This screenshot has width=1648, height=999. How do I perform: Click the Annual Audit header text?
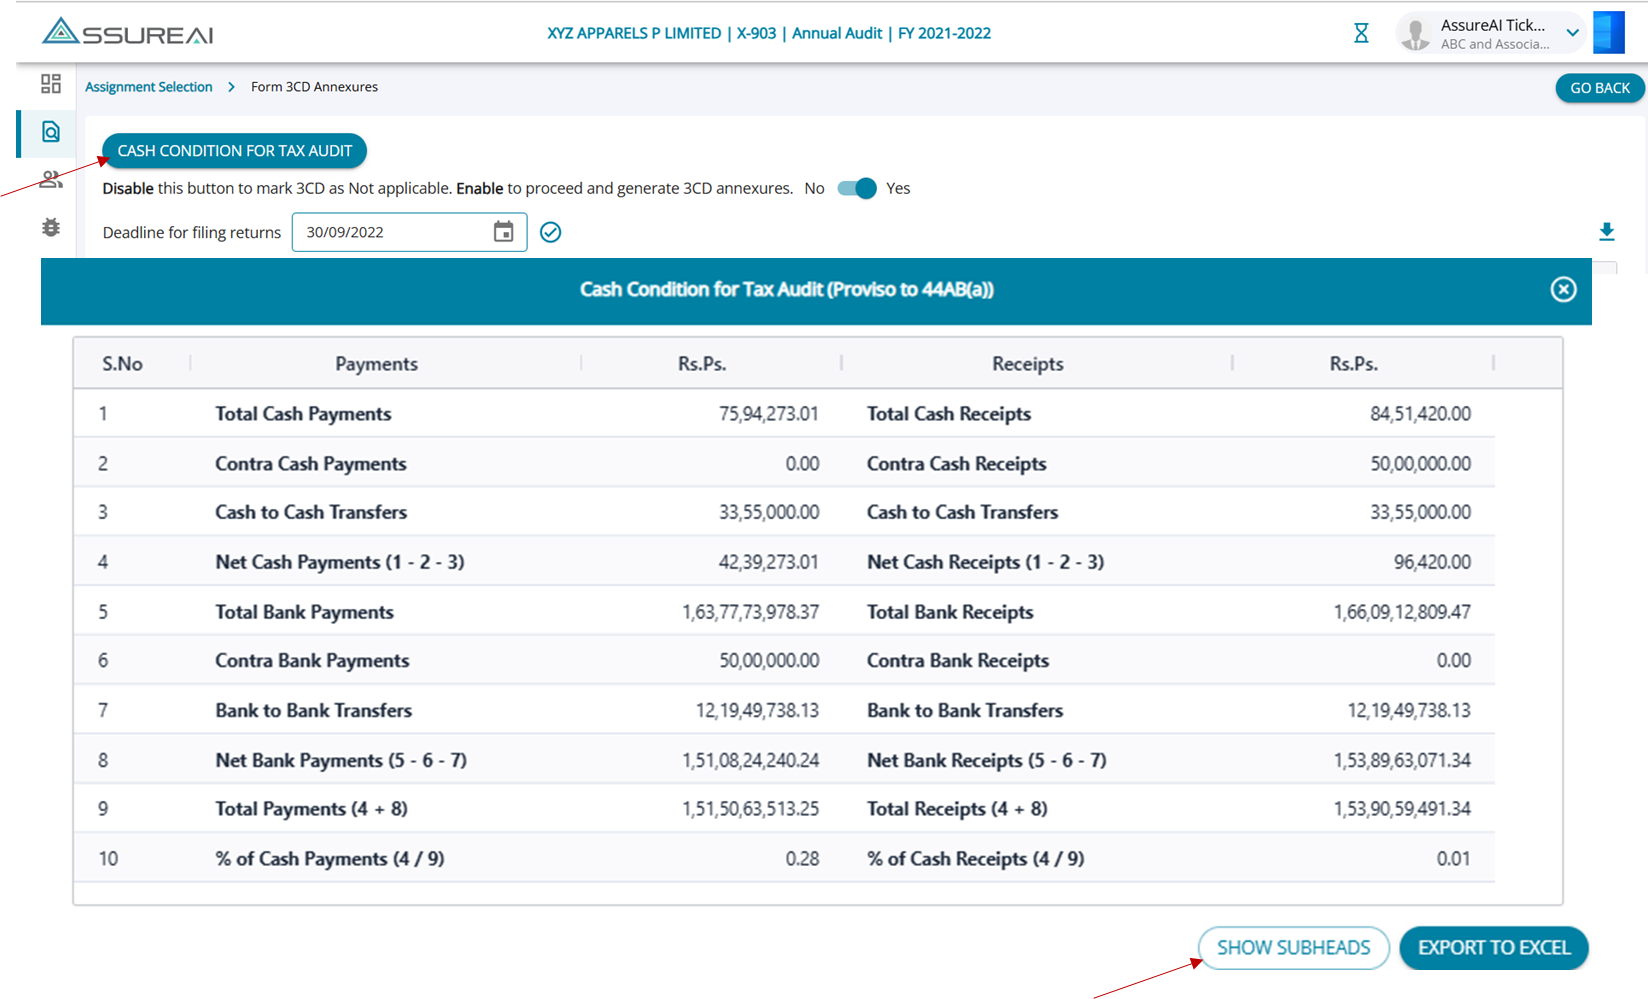pos(837,33)
